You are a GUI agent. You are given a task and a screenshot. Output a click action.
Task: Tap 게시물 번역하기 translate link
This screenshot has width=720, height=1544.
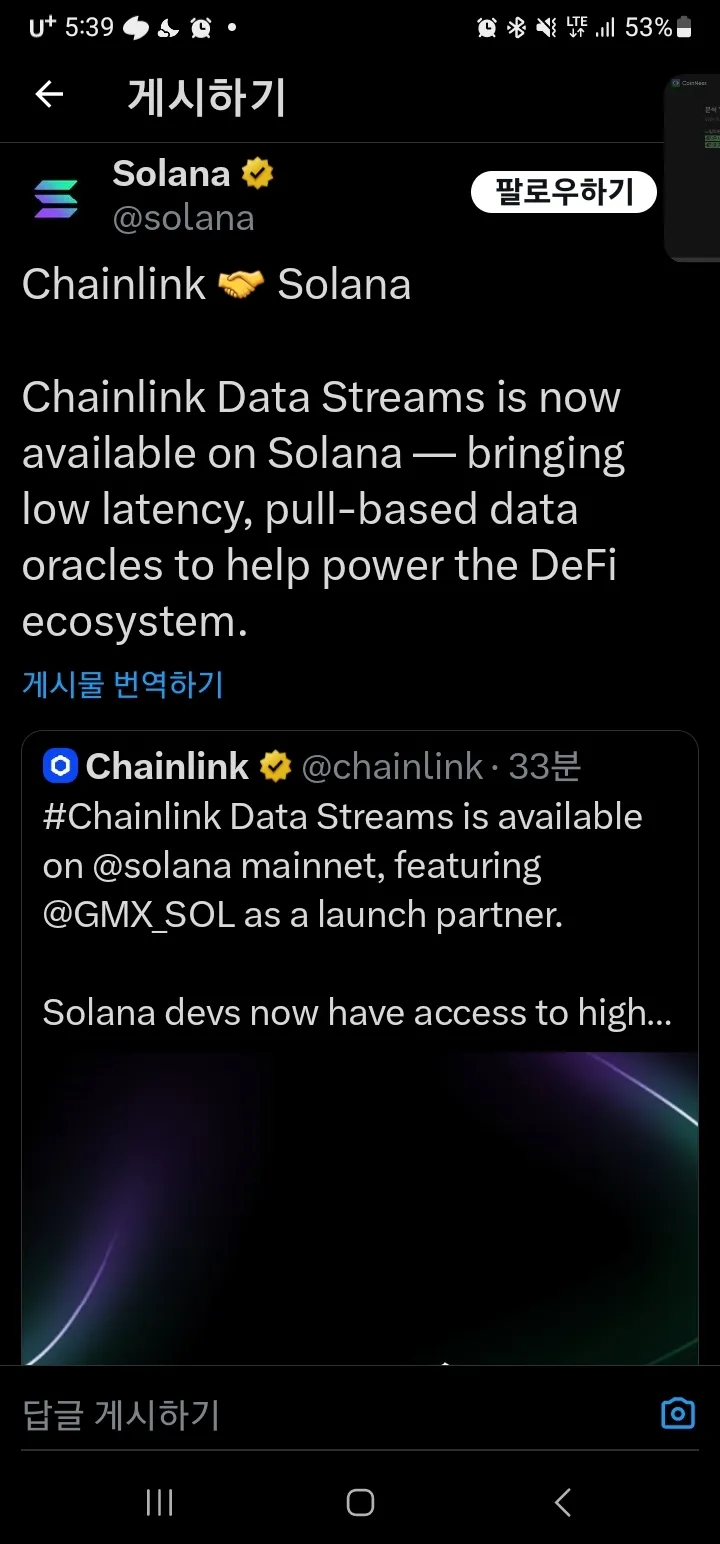(x=123, y=684)
